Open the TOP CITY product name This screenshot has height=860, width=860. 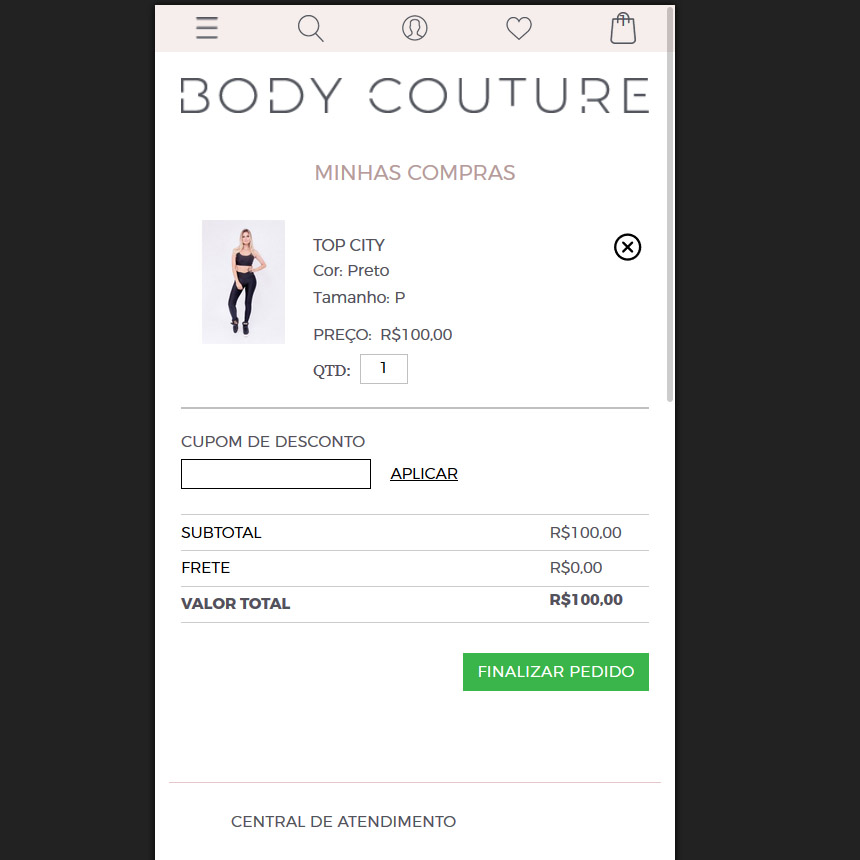point(349,245)
